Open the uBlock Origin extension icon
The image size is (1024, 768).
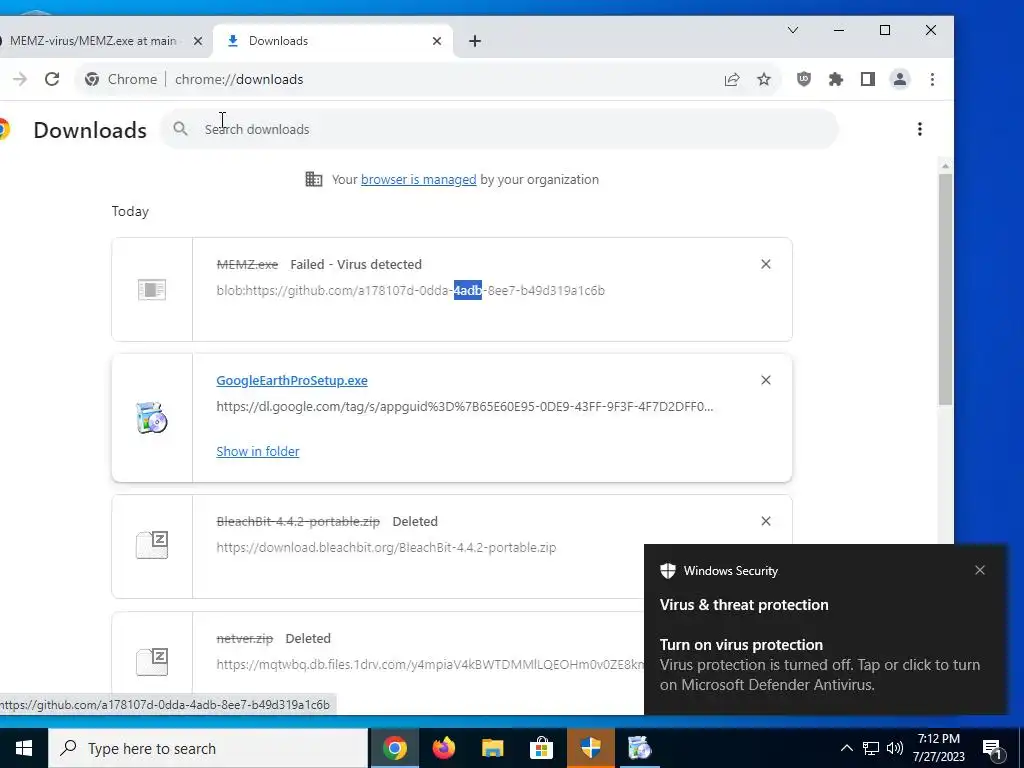[804, 79]
